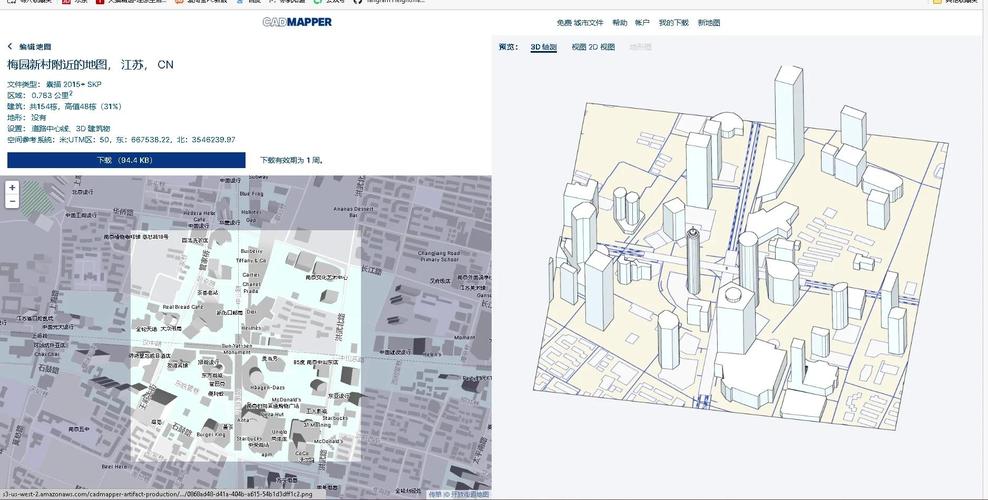Image resolution: width=988 pixels, height=500 pixels.
Task: Click the Tiffany & Co label on map
Action: 252,260
